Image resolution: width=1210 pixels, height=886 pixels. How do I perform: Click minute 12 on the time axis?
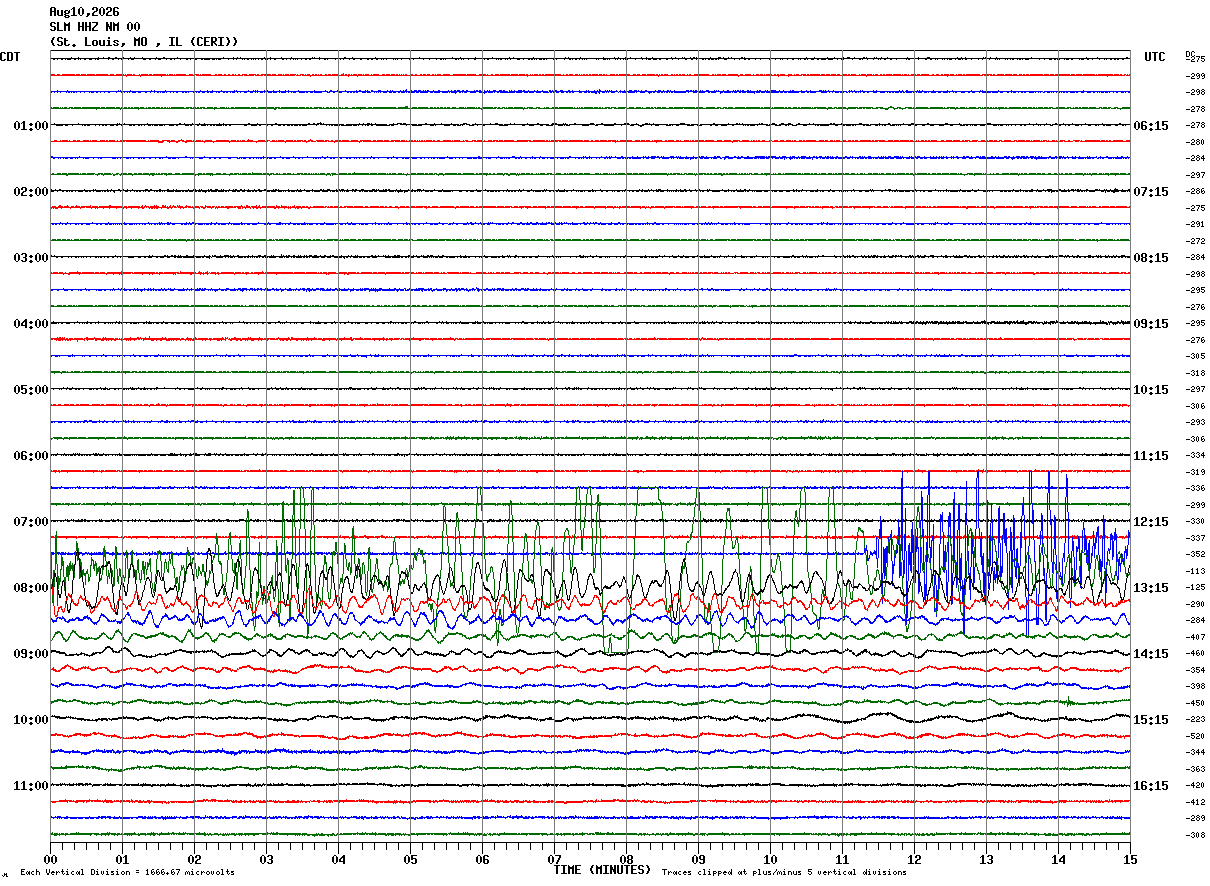click(x=914, y=859)
